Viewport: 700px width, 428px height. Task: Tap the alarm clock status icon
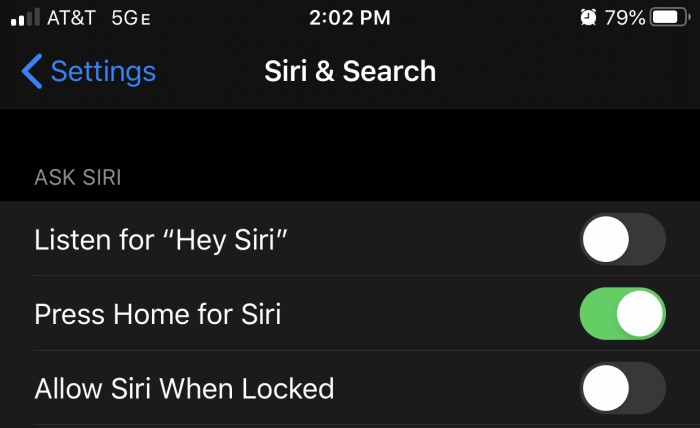coord(588,17)
